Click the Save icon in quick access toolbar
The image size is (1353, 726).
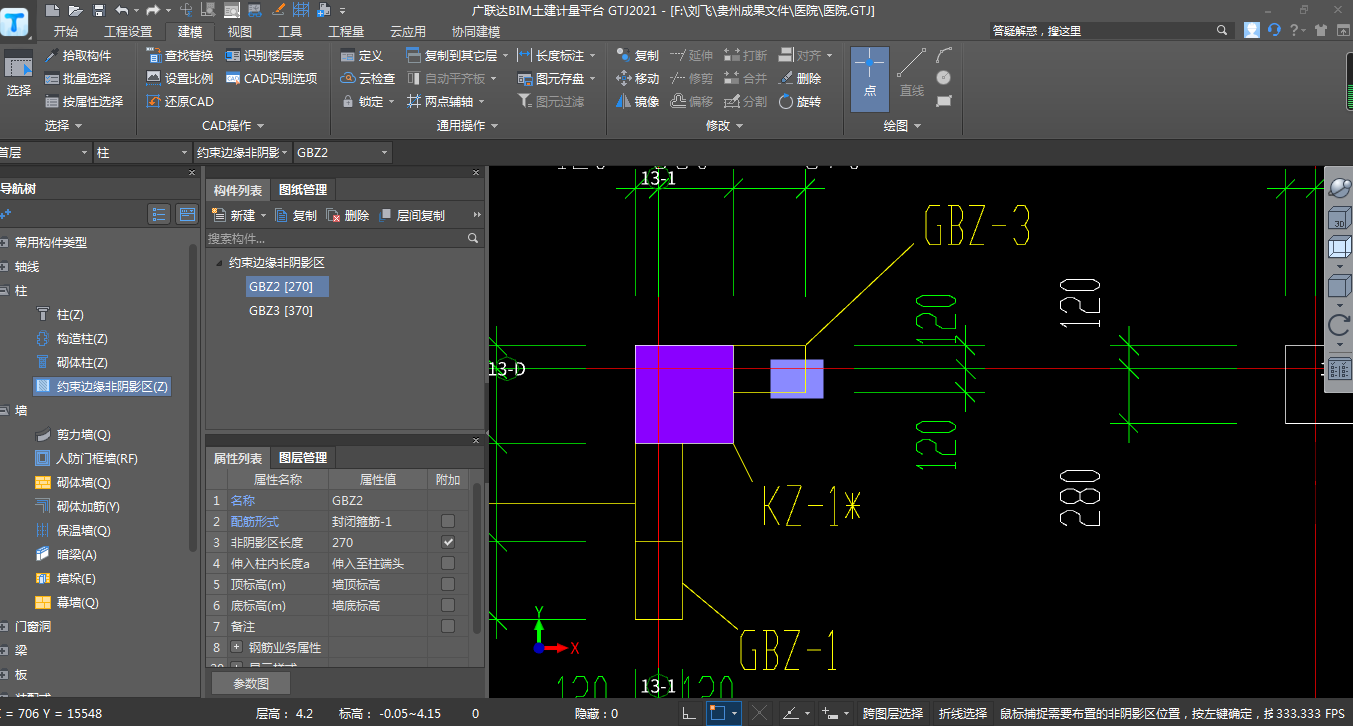[x=98, y=10]
